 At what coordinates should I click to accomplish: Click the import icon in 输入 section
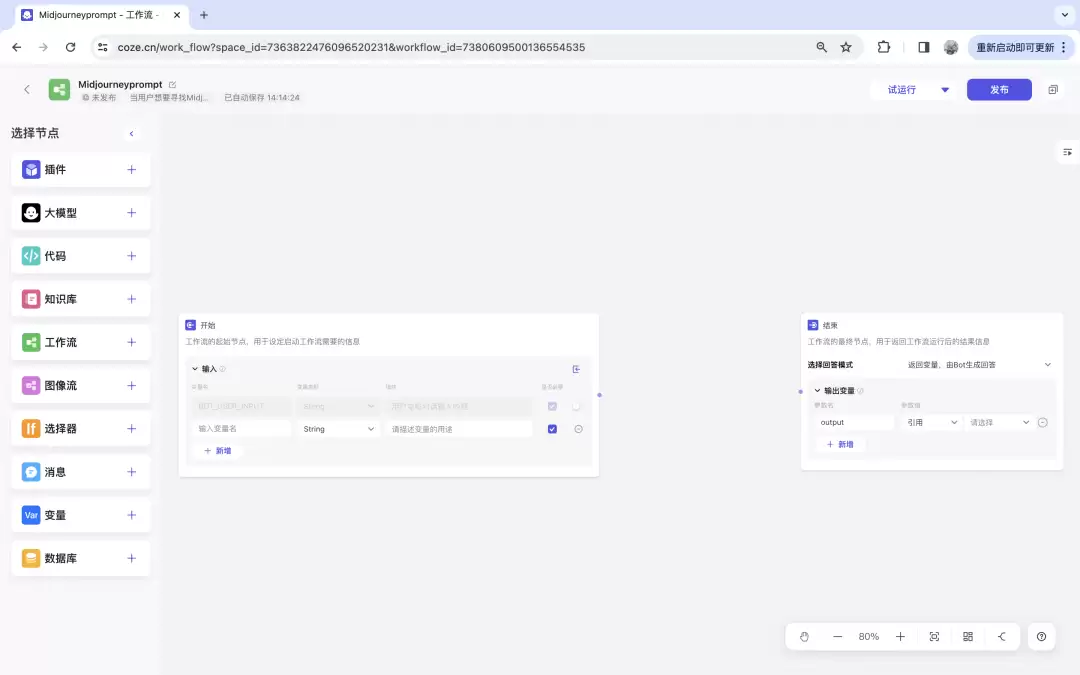(x=577, y=369)
